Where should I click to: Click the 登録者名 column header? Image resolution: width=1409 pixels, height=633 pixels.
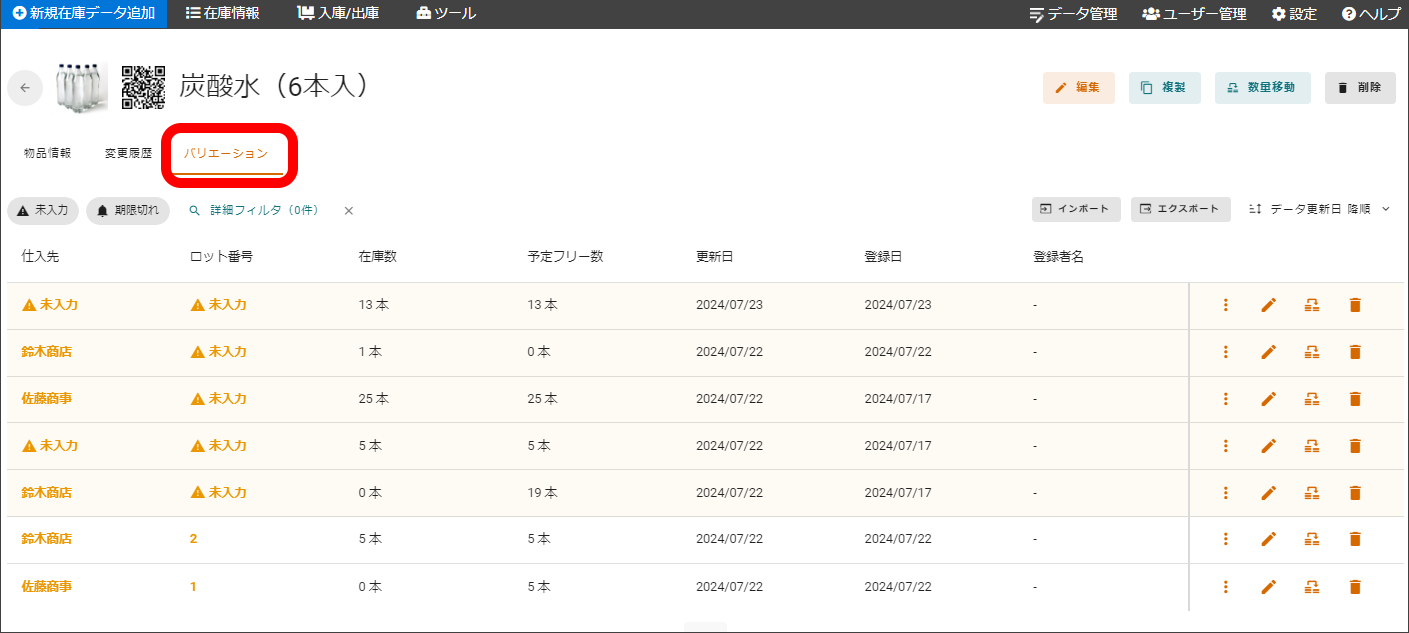pos(1058,257)
